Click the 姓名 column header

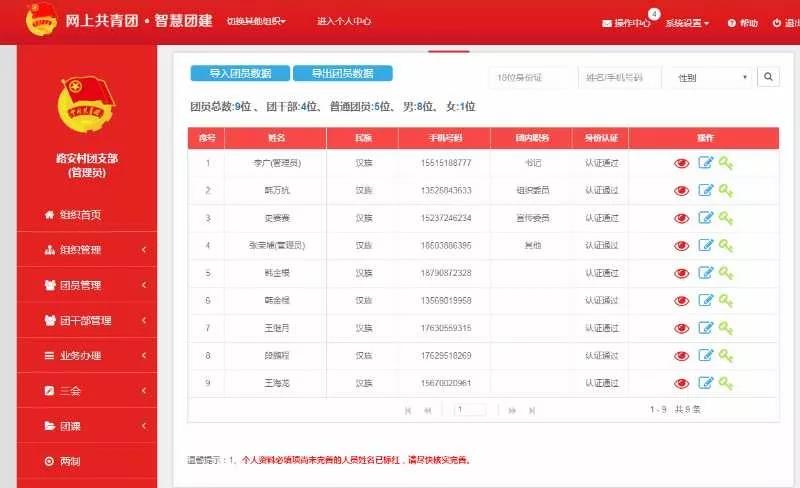point(276,138)
